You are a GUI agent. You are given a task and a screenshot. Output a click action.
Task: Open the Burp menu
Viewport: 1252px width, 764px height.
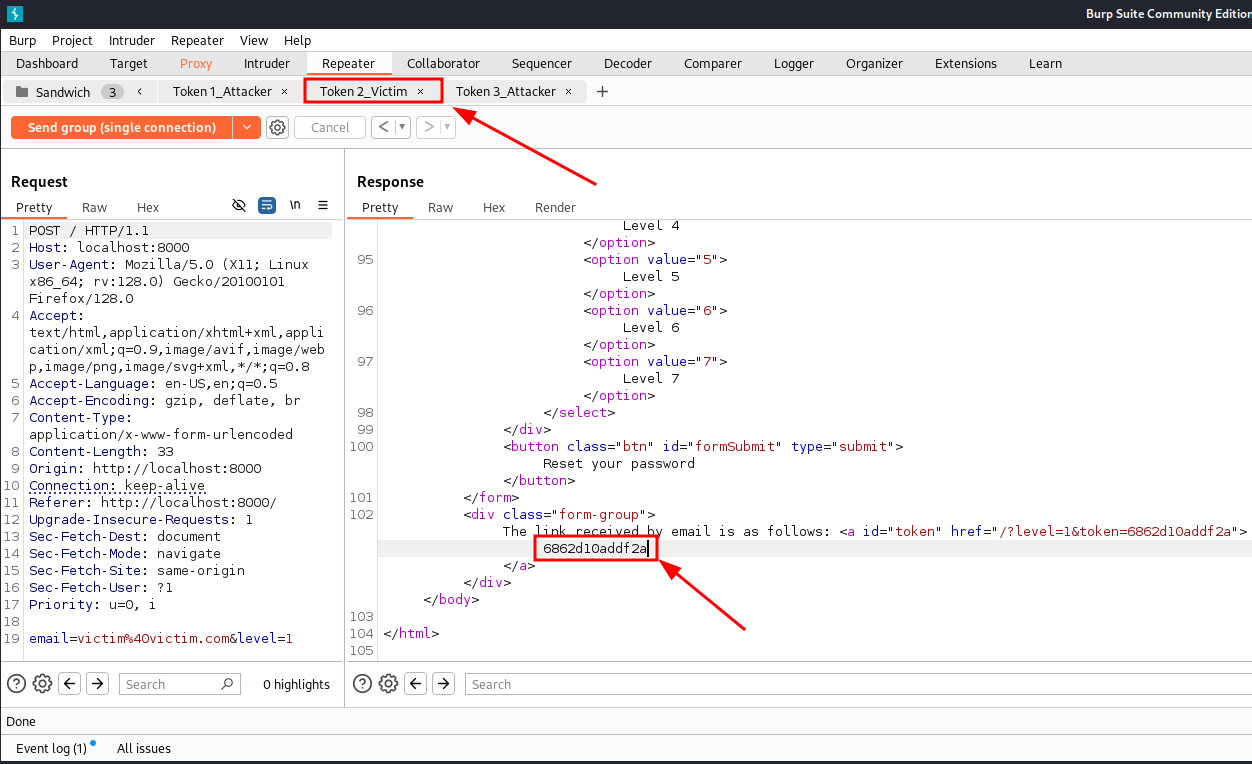[x=22, y=40]
